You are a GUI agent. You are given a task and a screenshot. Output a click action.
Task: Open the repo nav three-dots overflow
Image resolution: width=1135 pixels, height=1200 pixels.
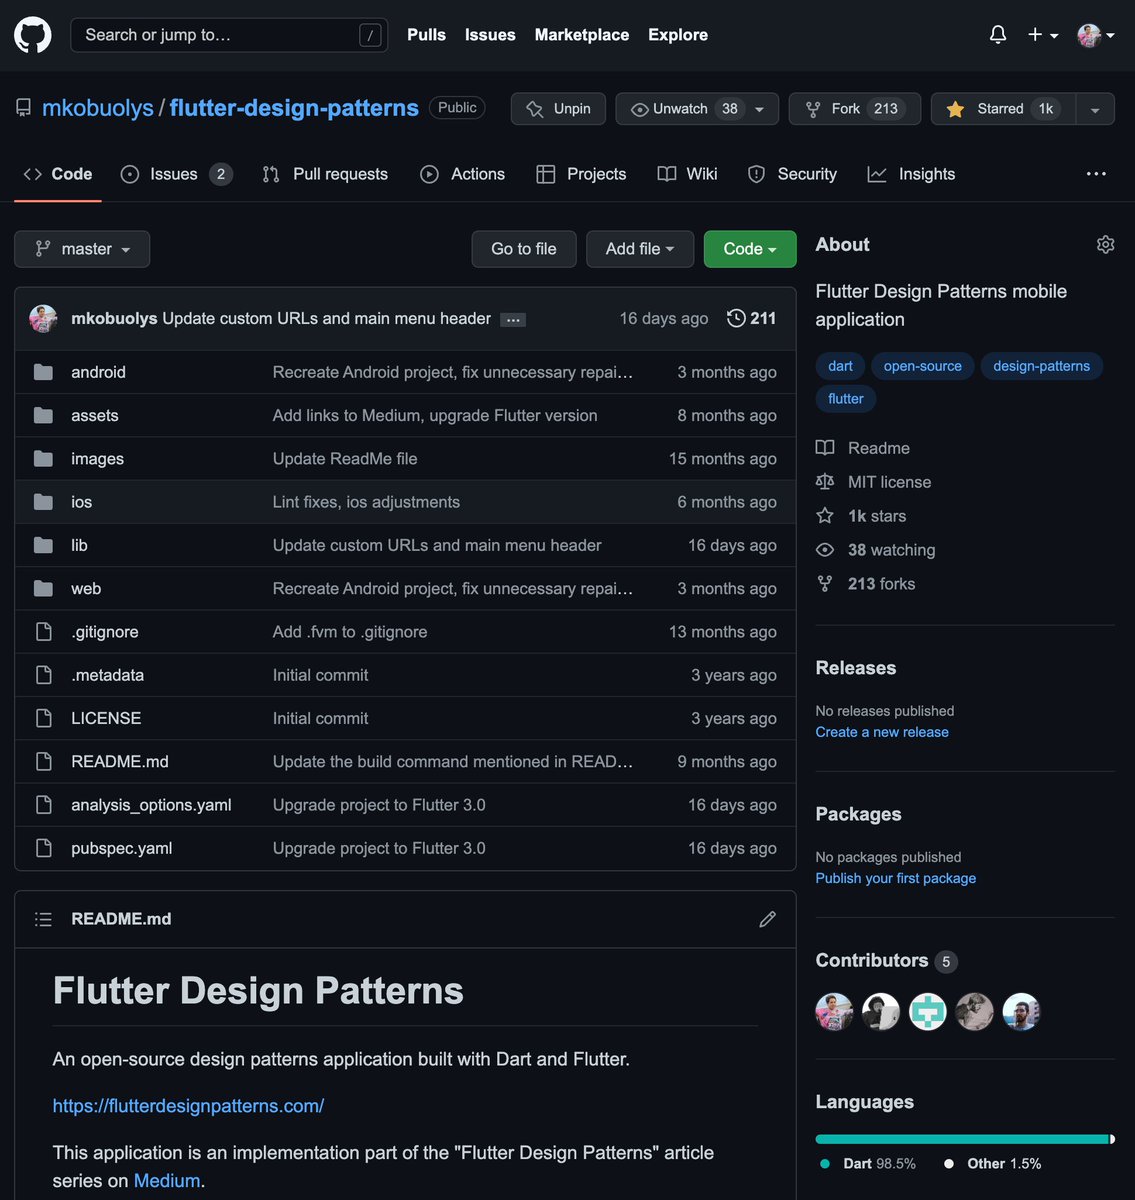[1096, 174]
